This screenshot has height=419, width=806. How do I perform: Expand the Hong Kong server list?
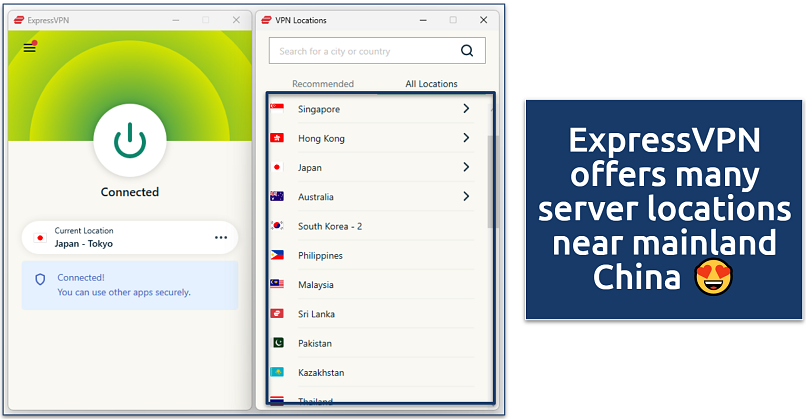point(466,138)
